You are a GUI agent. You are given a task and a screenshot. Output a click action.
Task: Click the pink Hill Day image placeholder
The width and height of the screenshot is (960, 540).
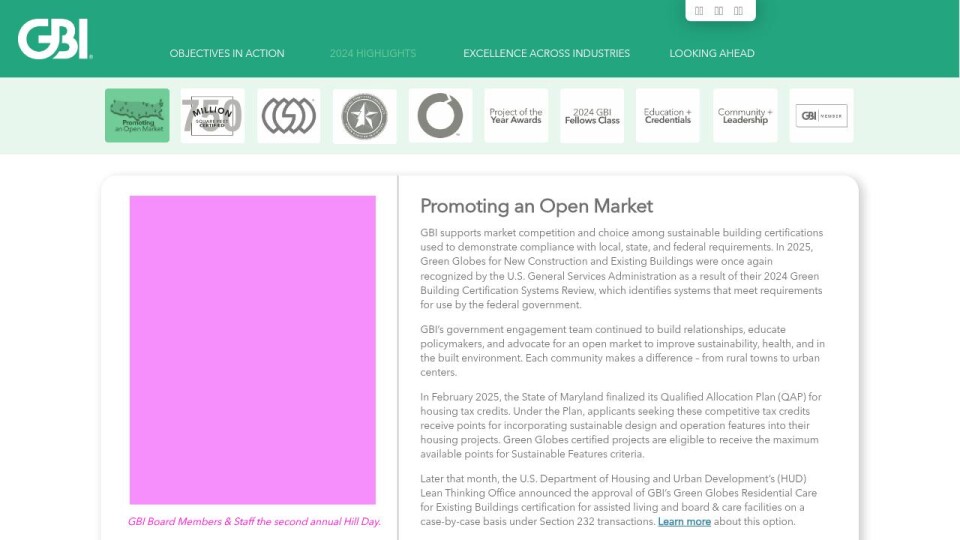point(253,350)
